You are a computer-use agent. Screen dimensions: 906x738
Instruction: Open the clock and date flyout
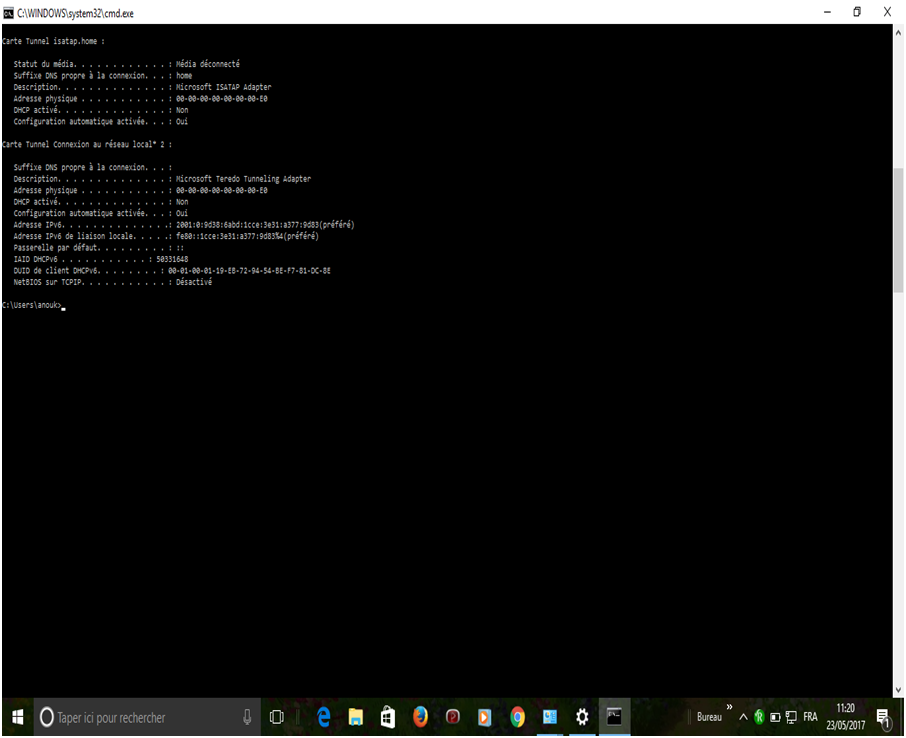tap(846, 717)
